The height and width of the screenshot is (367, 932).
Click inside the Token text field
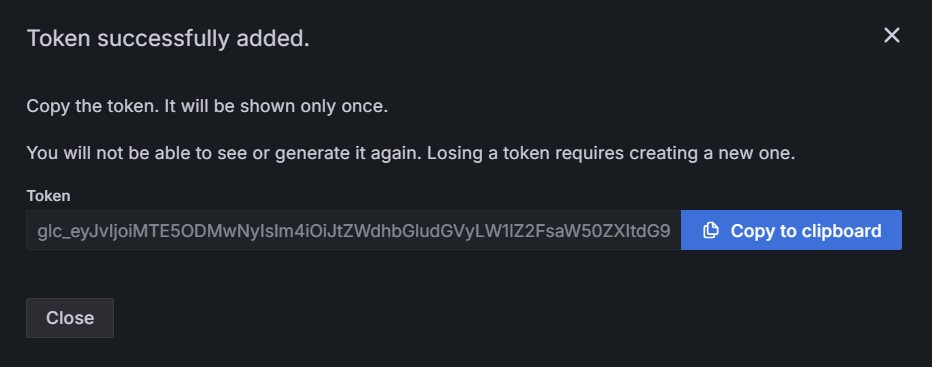click(x=354, y=230)
